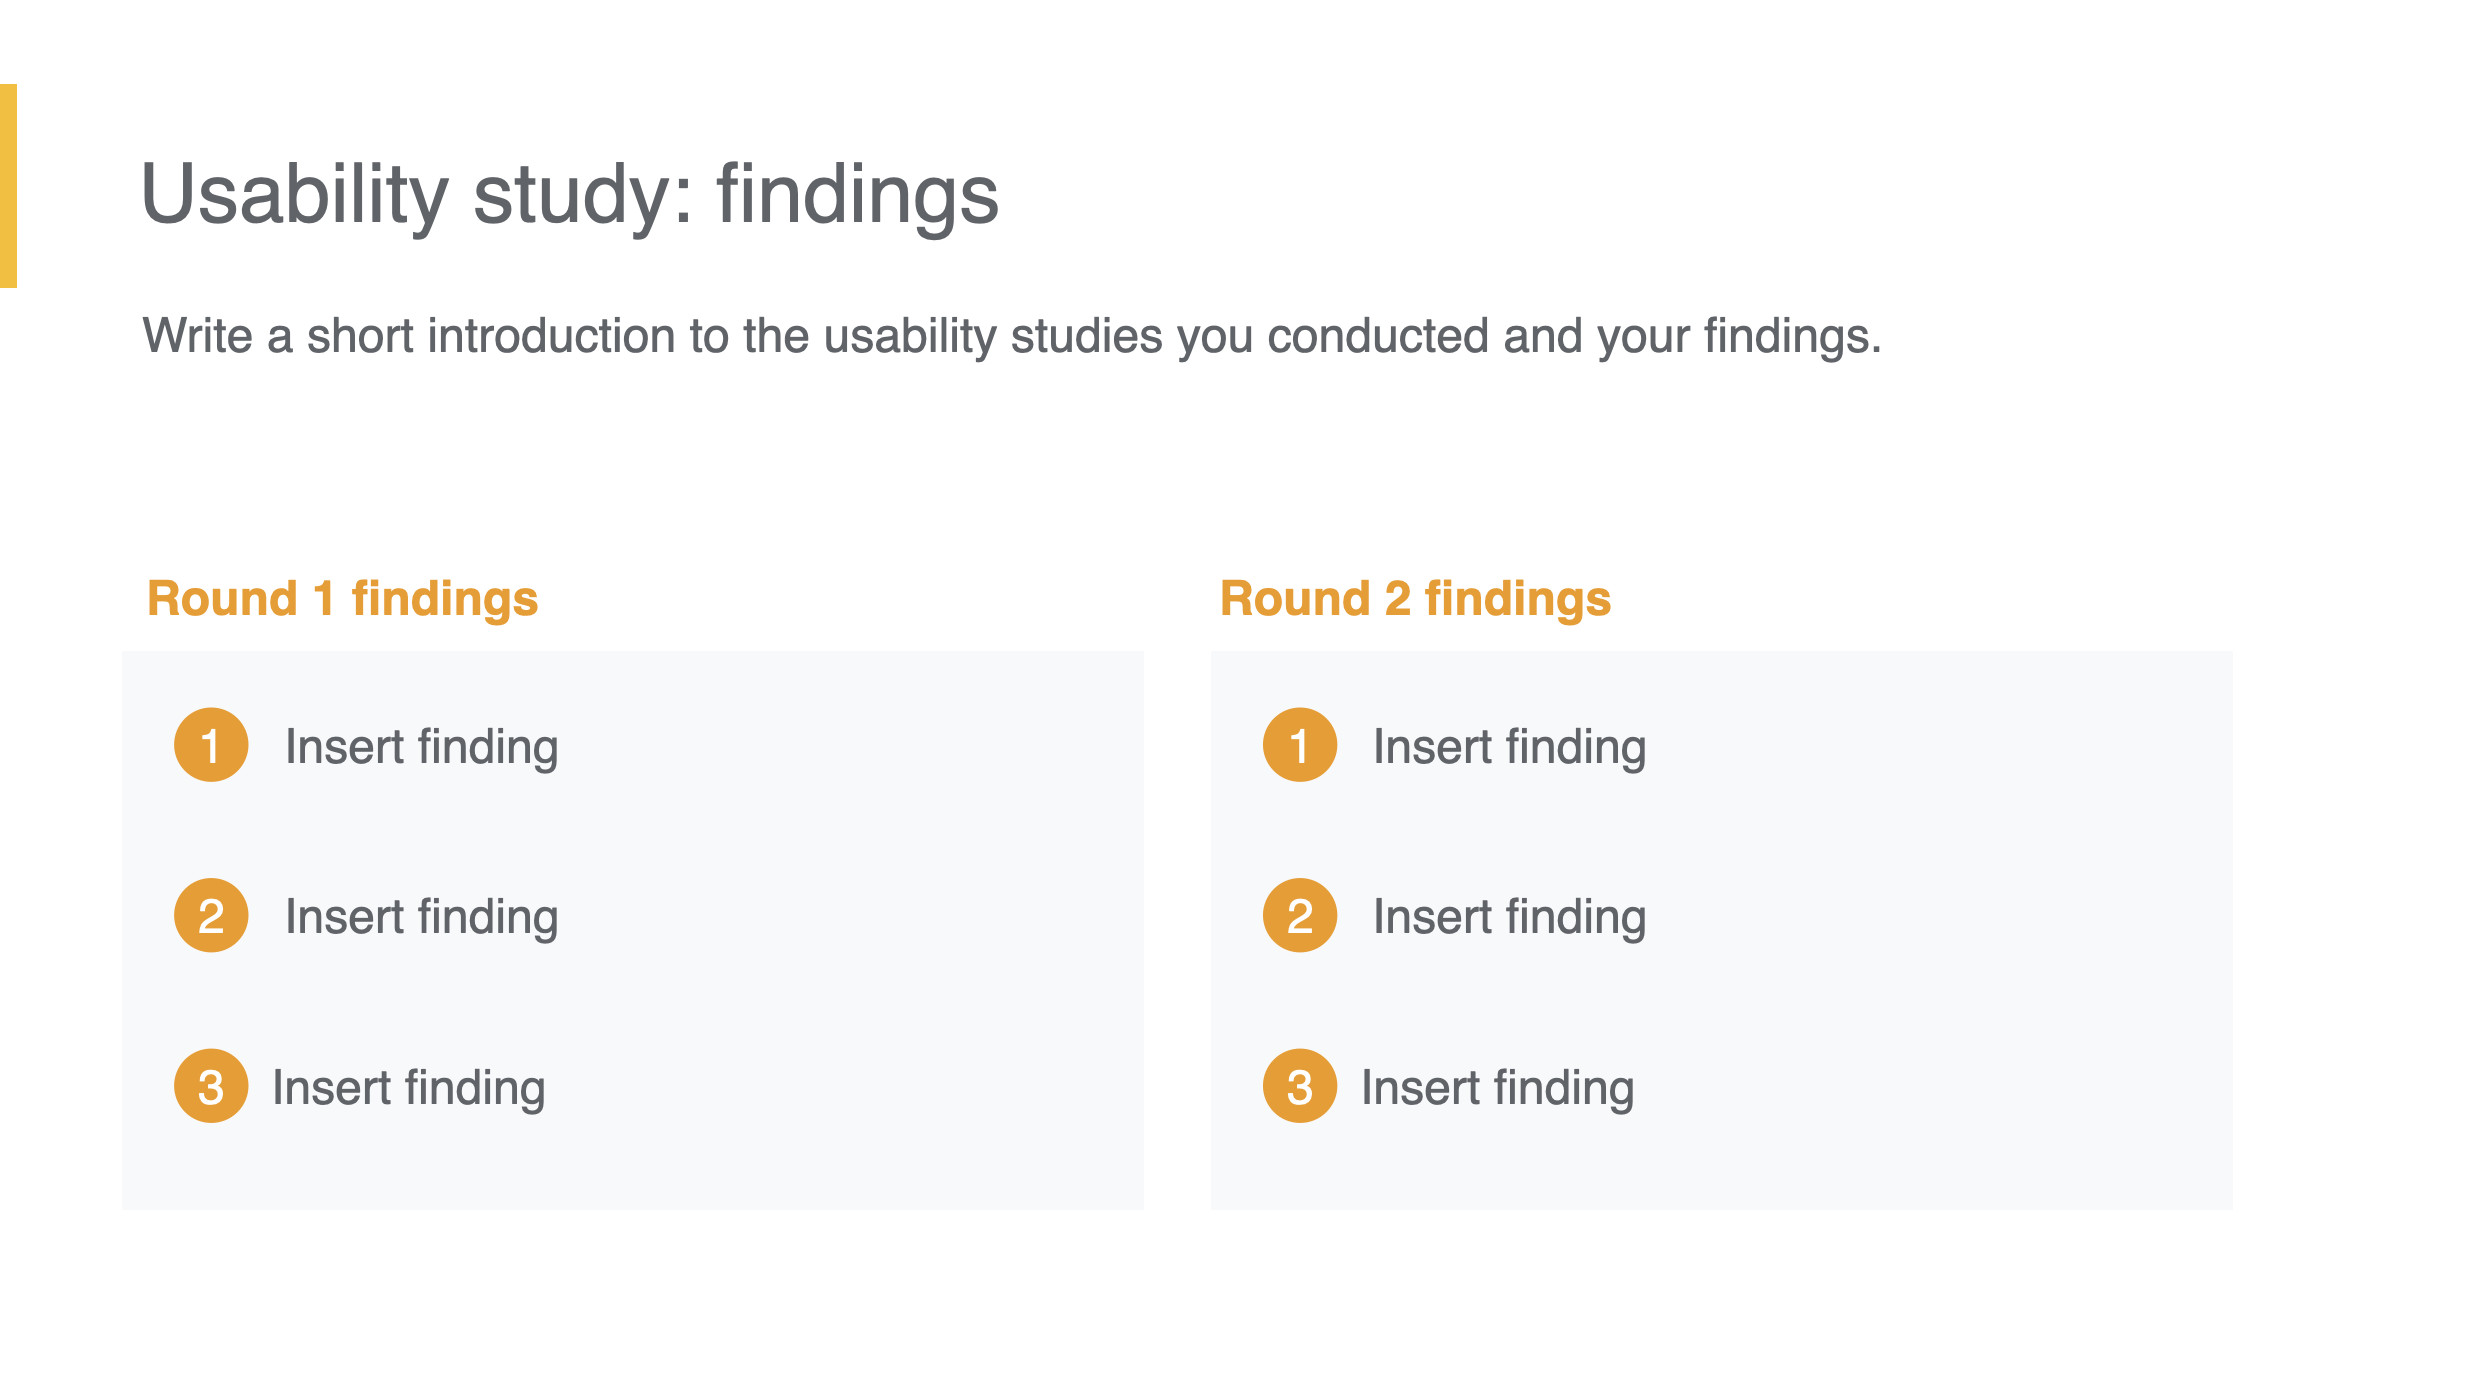Select the yellow accent bar beside the title
Viewport: 2468px width, 1382px height.
[8, 186]
